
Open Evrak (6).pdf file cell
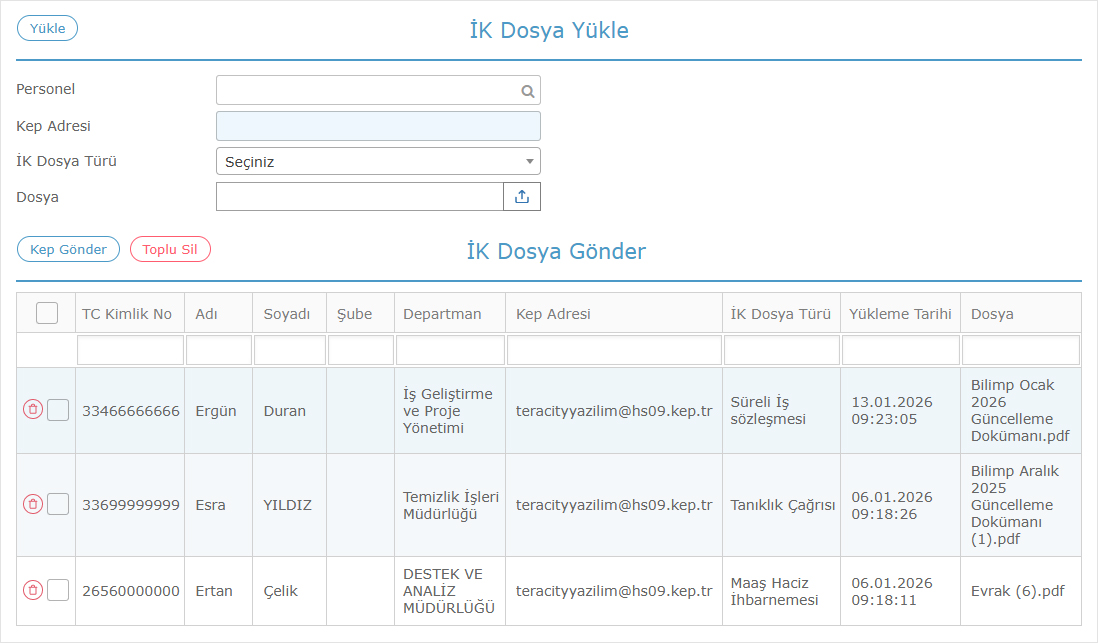coord(1017,591)
